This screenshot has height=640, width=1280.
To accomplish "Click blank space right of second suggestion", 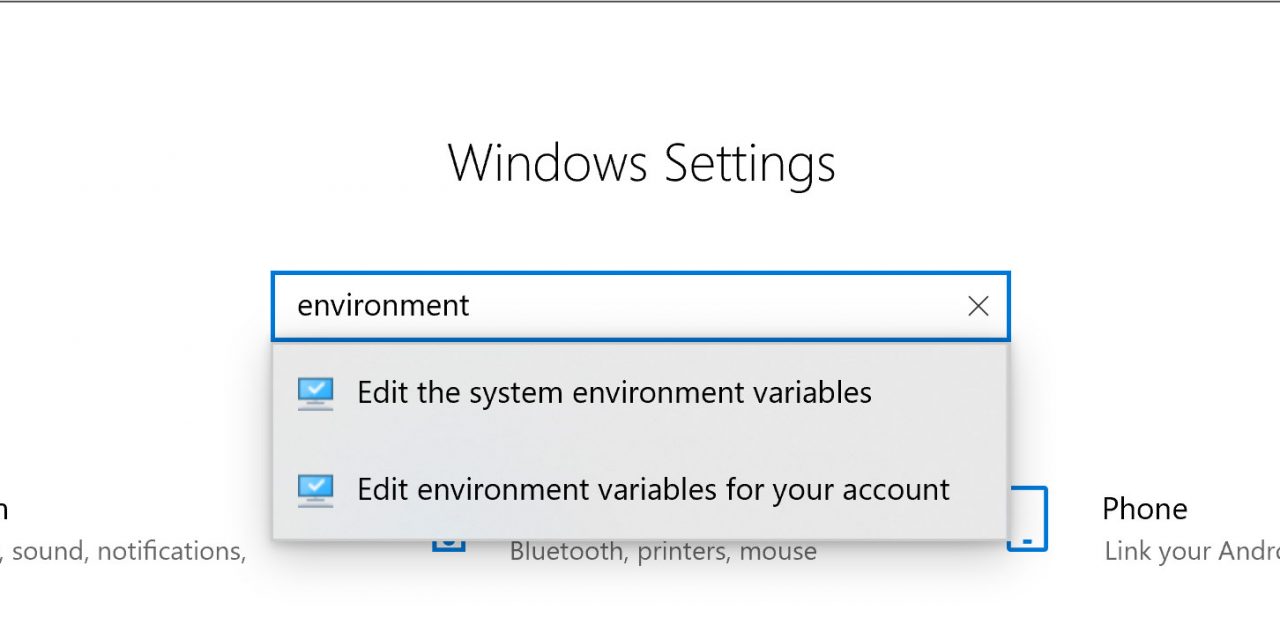I will (x=980, y=490).
